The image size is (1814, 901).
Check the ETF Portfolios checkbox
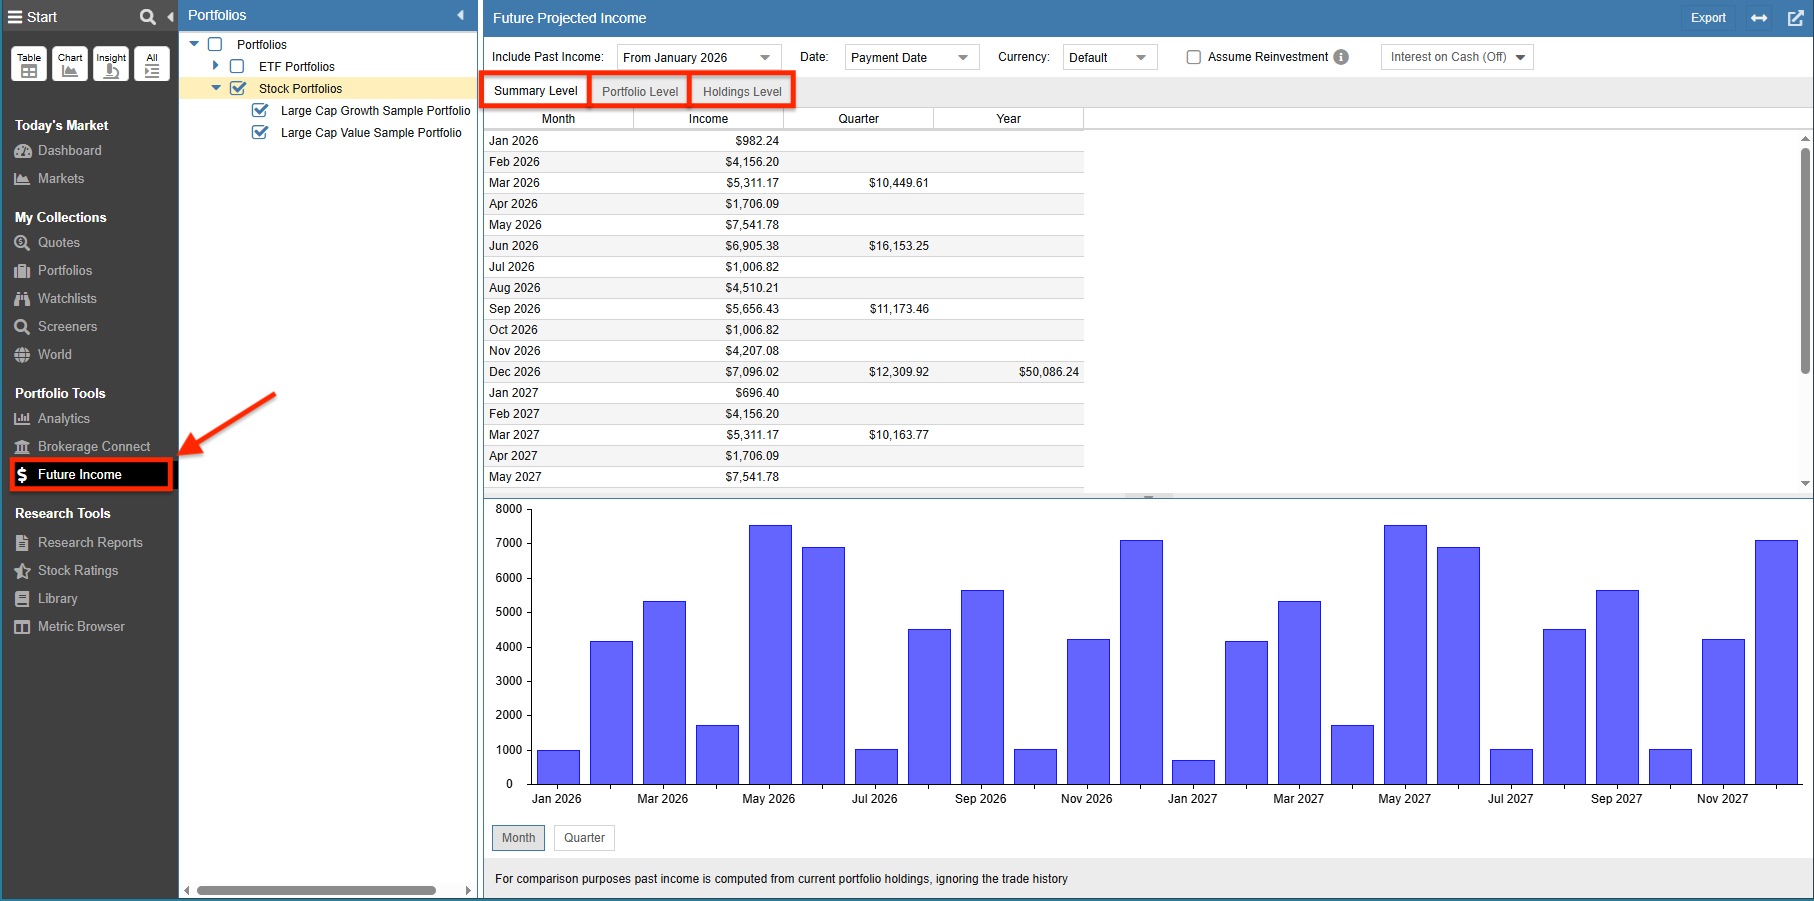237,66
